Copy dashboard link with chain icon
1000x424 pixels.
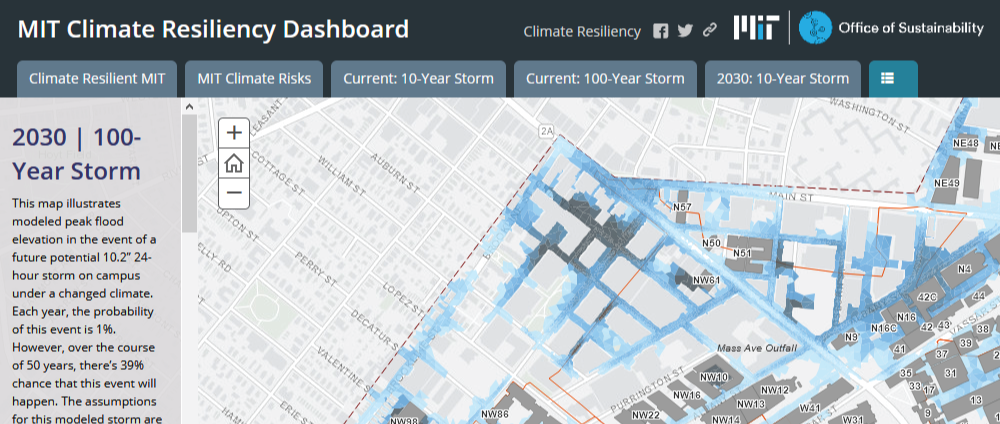(710, 31)
